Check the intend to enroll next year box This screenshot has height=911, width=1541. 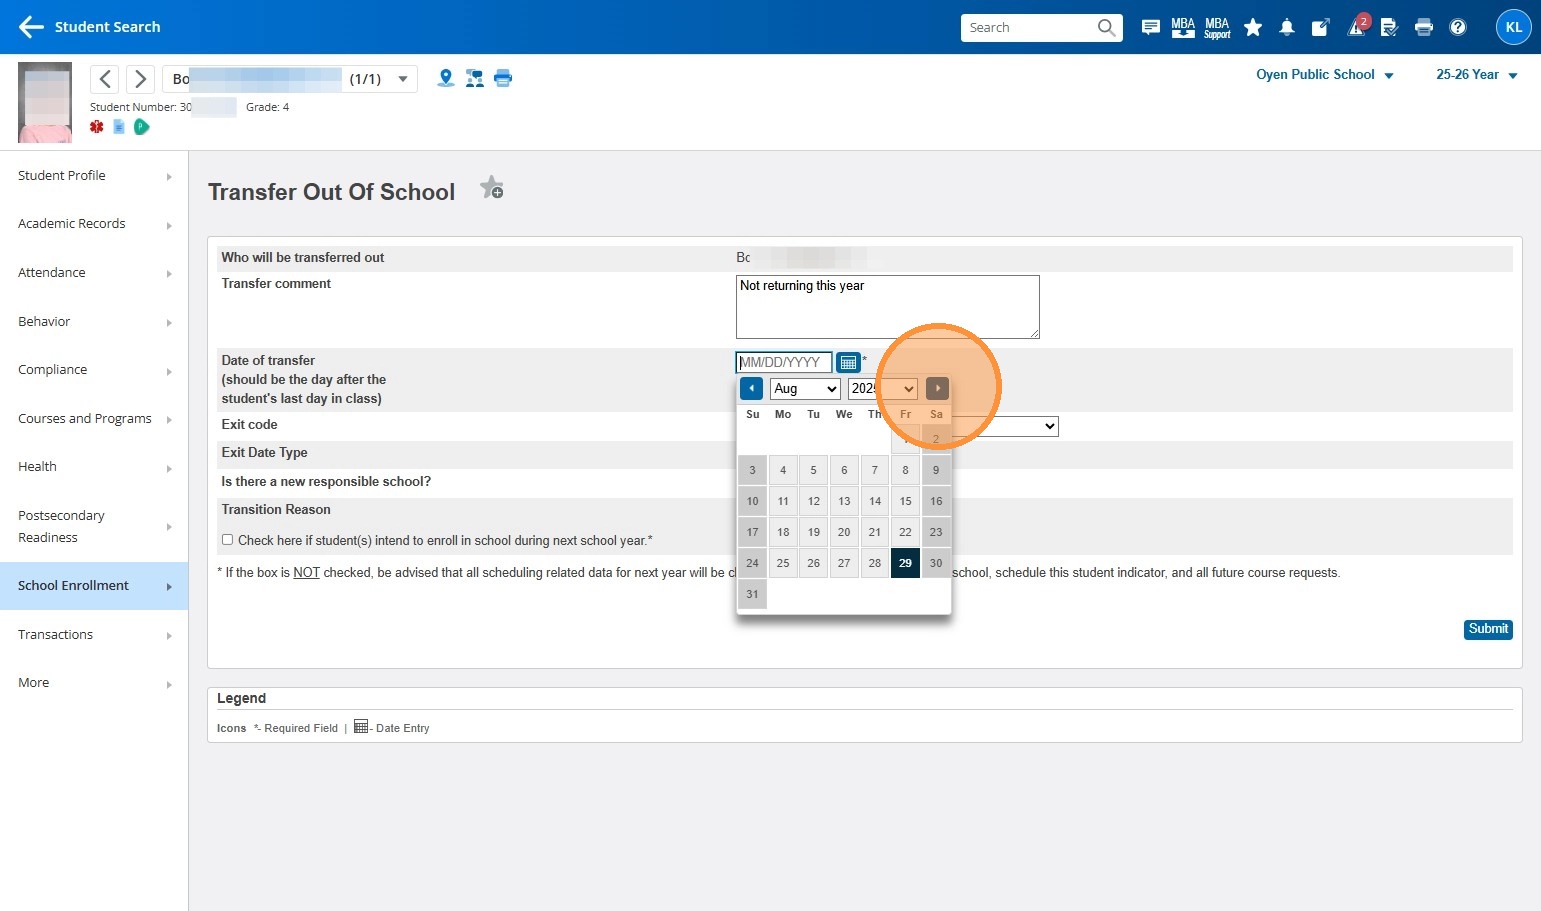(x=228, y=540)
